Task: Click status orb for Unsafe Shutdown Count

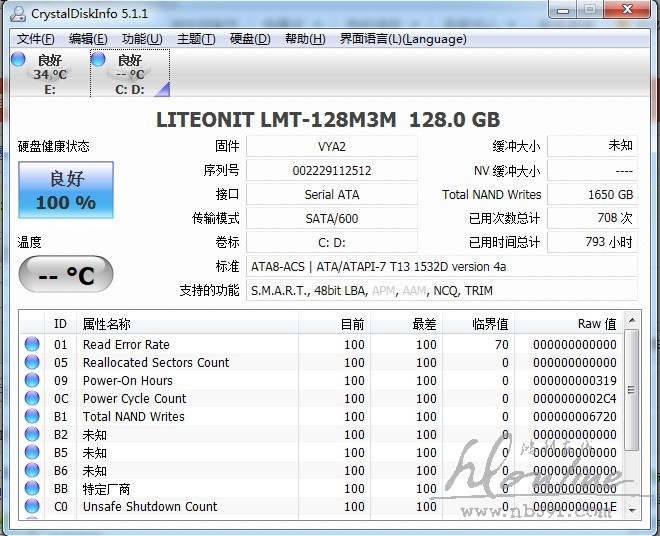Action: tap(32, 507)
